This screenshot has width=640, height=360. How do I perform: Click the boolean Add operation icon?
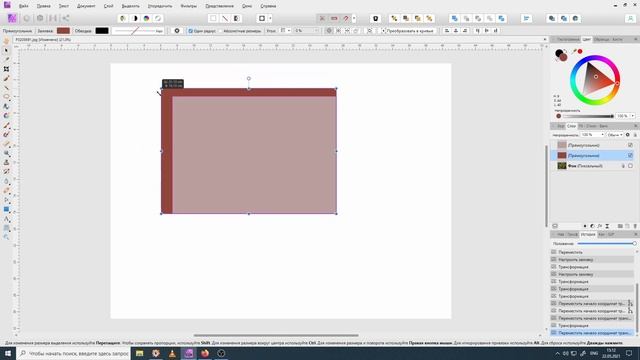point(454,18)
